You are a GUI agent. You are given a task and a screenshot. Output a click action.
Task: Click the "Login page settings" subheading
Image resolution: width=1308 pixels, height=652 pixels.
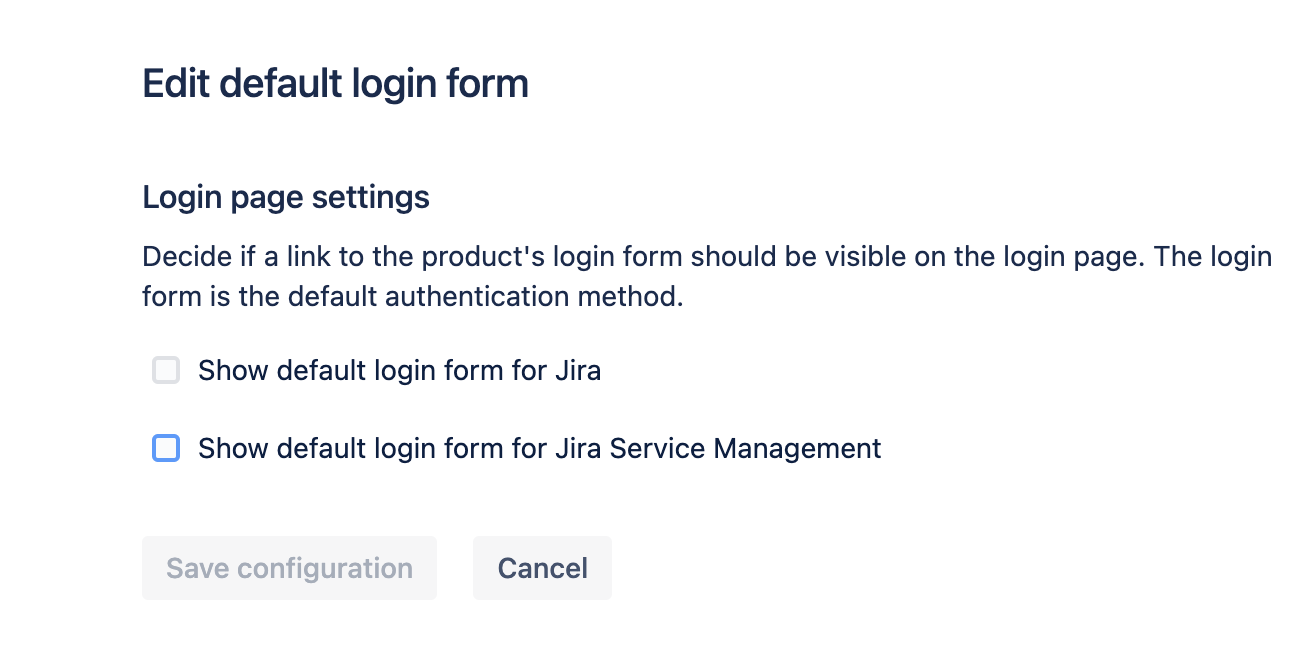(286, 197)
